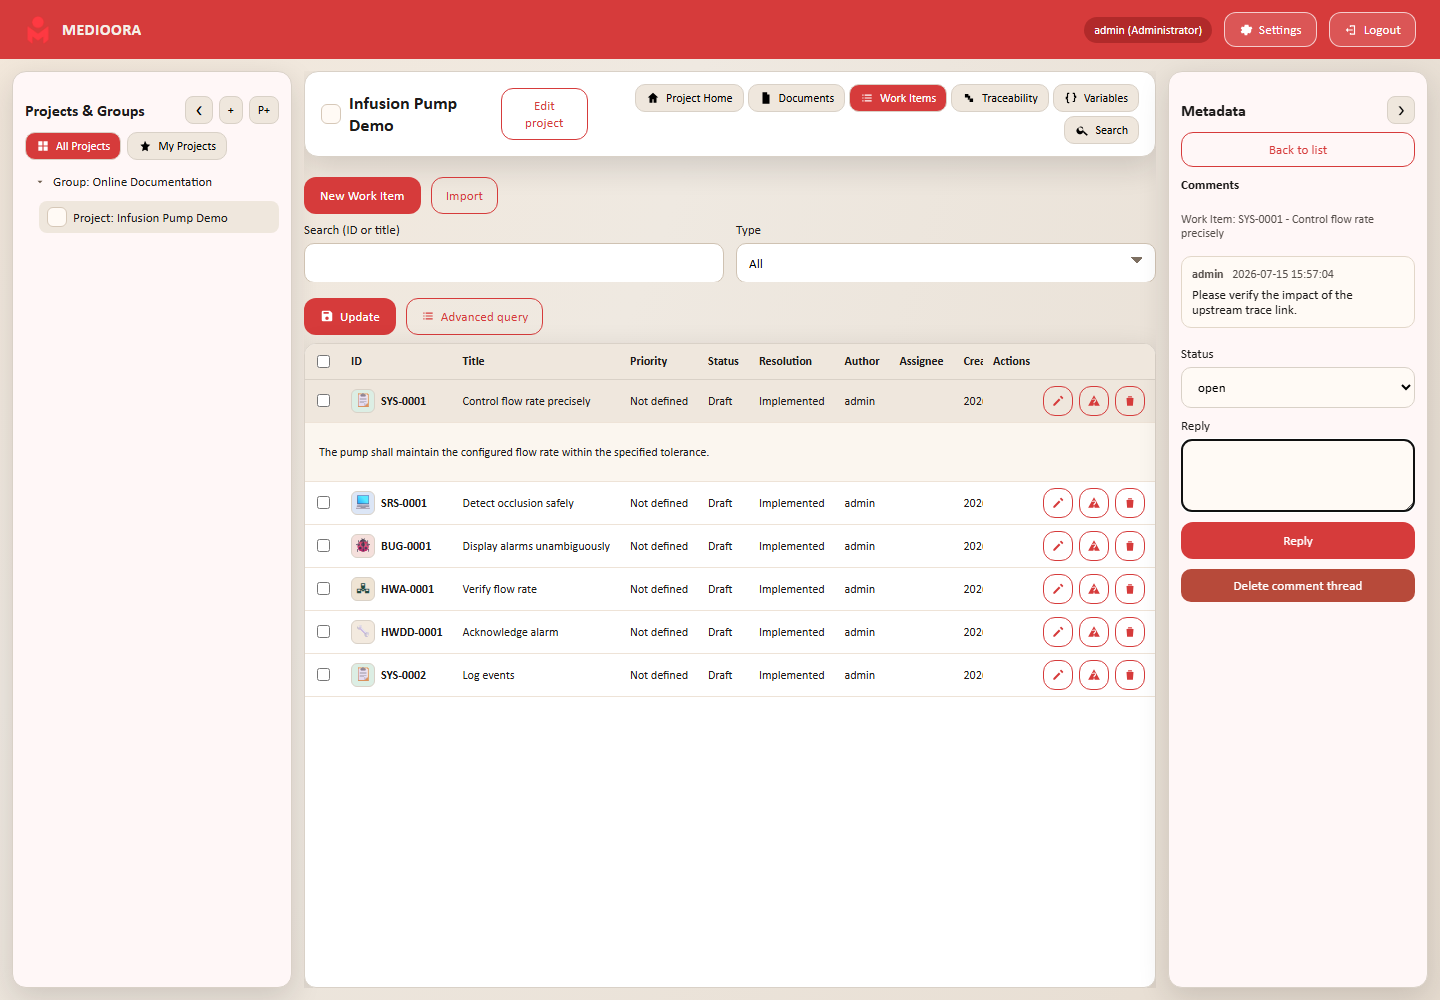Click the trash icon on SRS-0001 row
The width and height of the screenshot is (1440, 1000).
pos(1130,503)
